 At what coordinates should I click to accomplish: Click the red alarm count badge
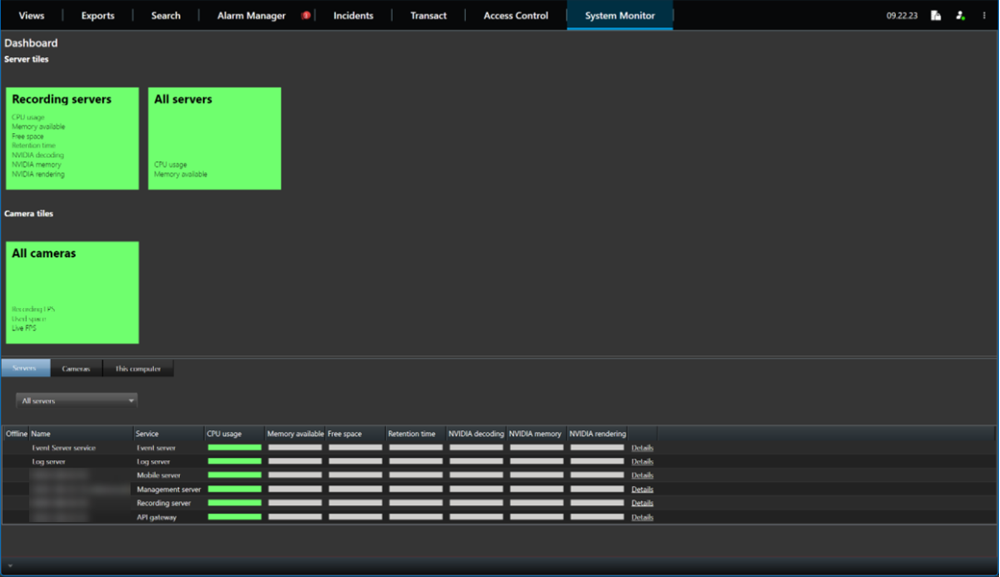(306, 15)
